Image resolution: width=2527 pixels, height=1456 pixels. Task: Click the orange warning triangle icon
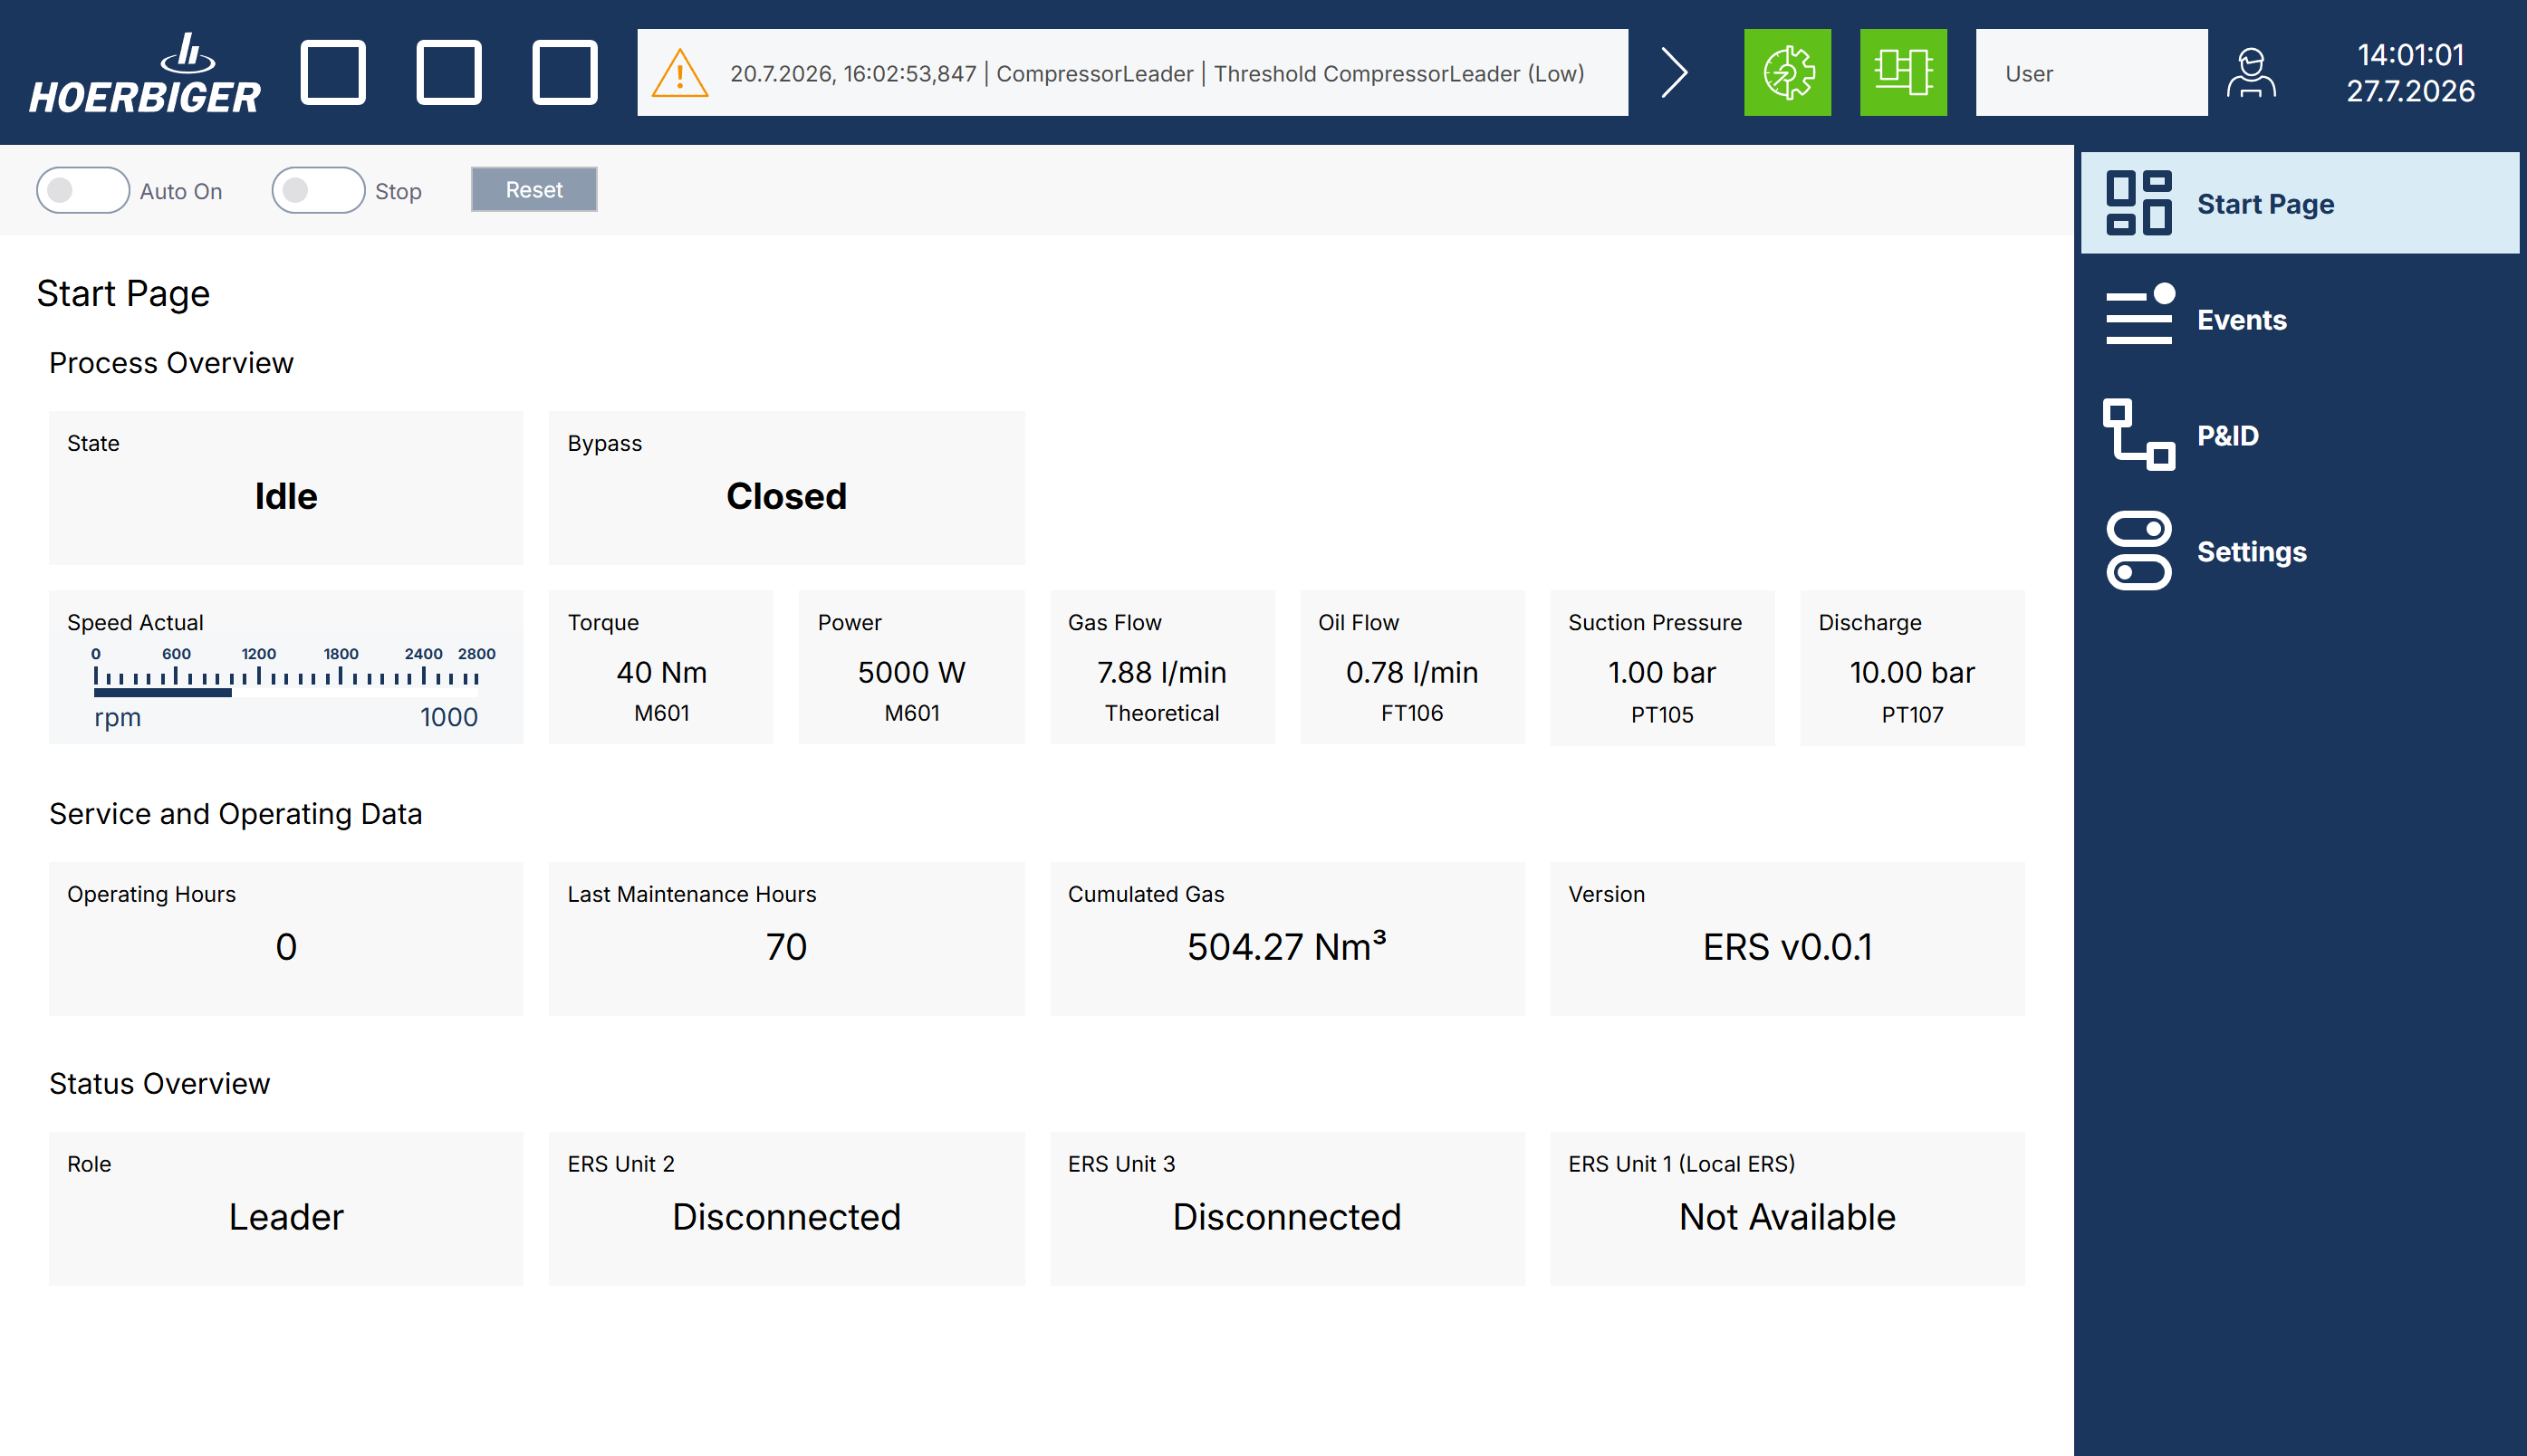(x=680, y=74)
